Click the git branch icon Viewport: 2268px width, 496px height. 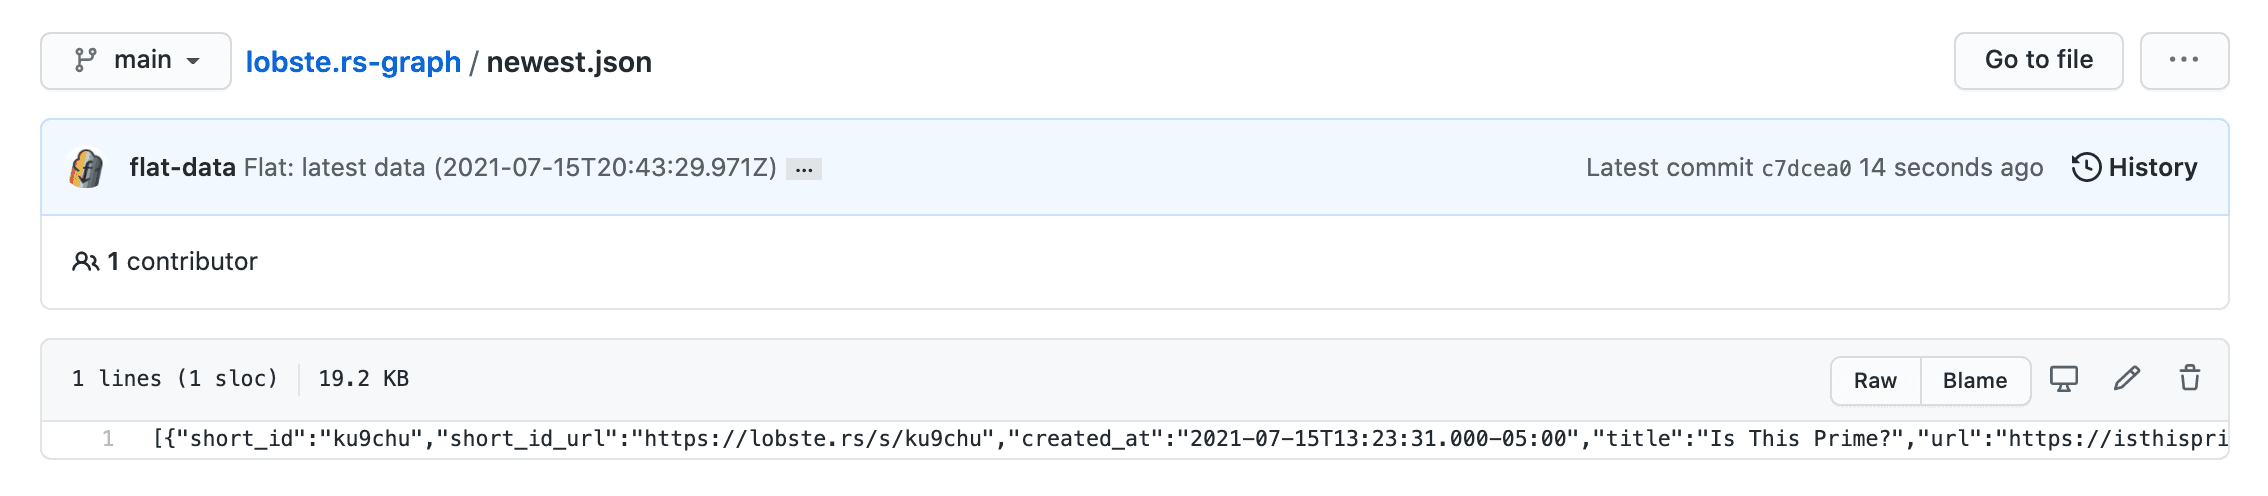[x=86, y=61]
